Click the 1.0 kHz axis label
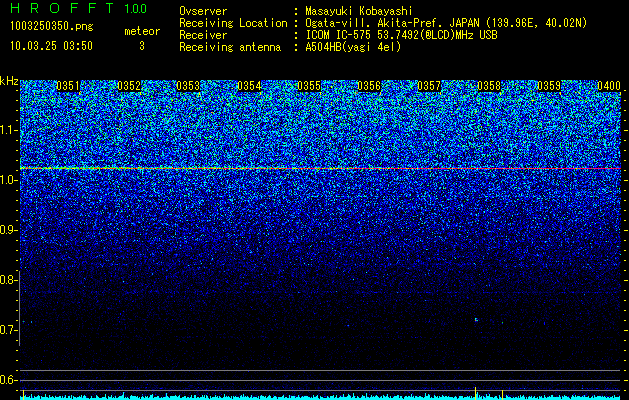 pos(8,181)
